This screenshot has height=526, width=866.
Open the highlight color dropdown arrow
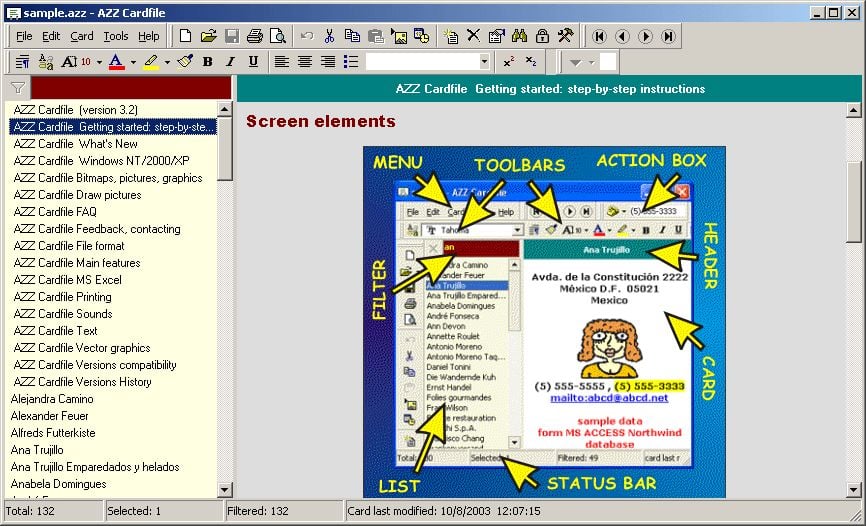(167, 62)
